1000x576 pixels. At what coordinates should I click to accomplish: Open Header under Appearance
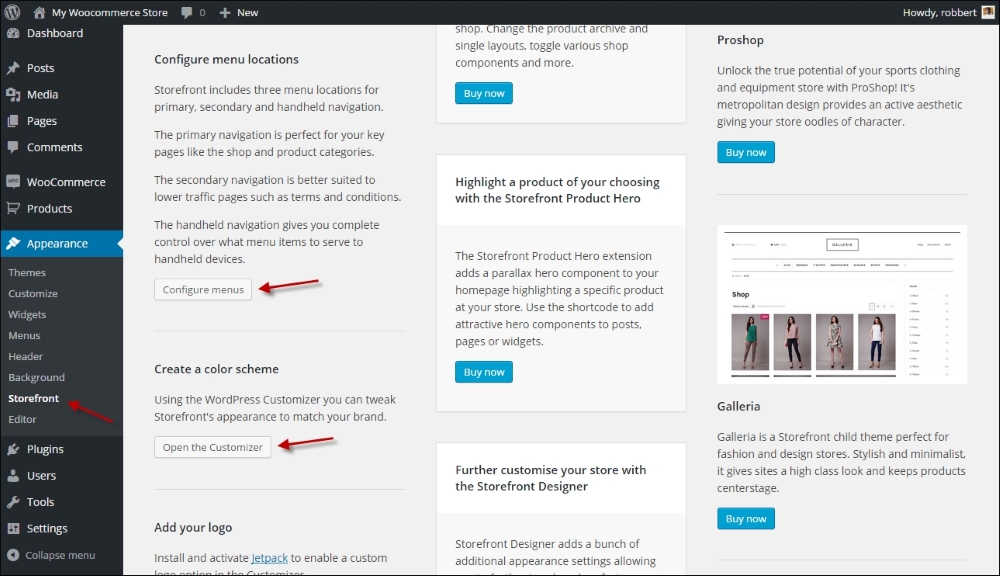(x=26, y=357)
